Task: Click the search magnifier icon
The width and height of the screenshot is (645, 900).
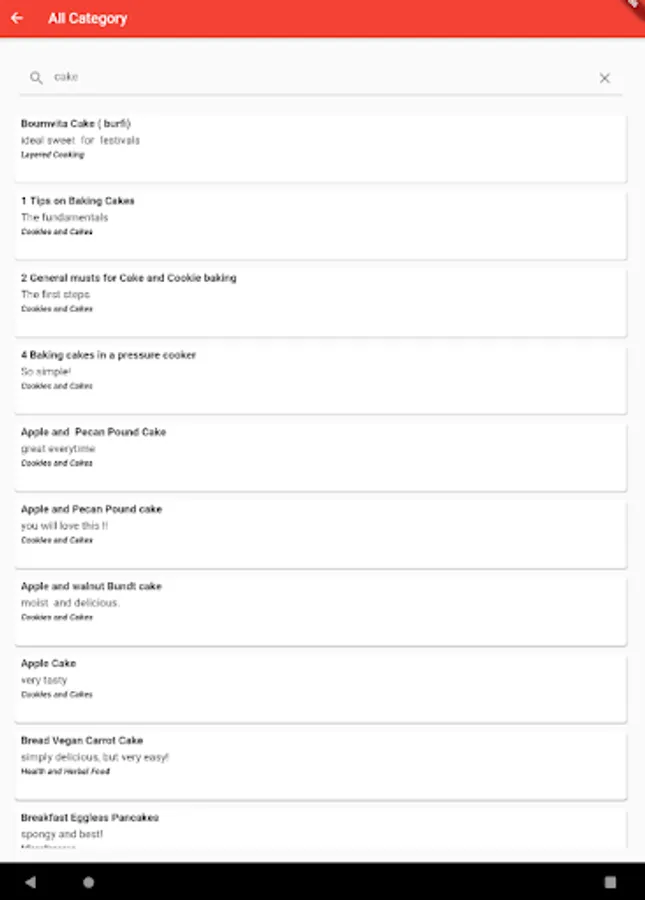Action: coord(36,77)
